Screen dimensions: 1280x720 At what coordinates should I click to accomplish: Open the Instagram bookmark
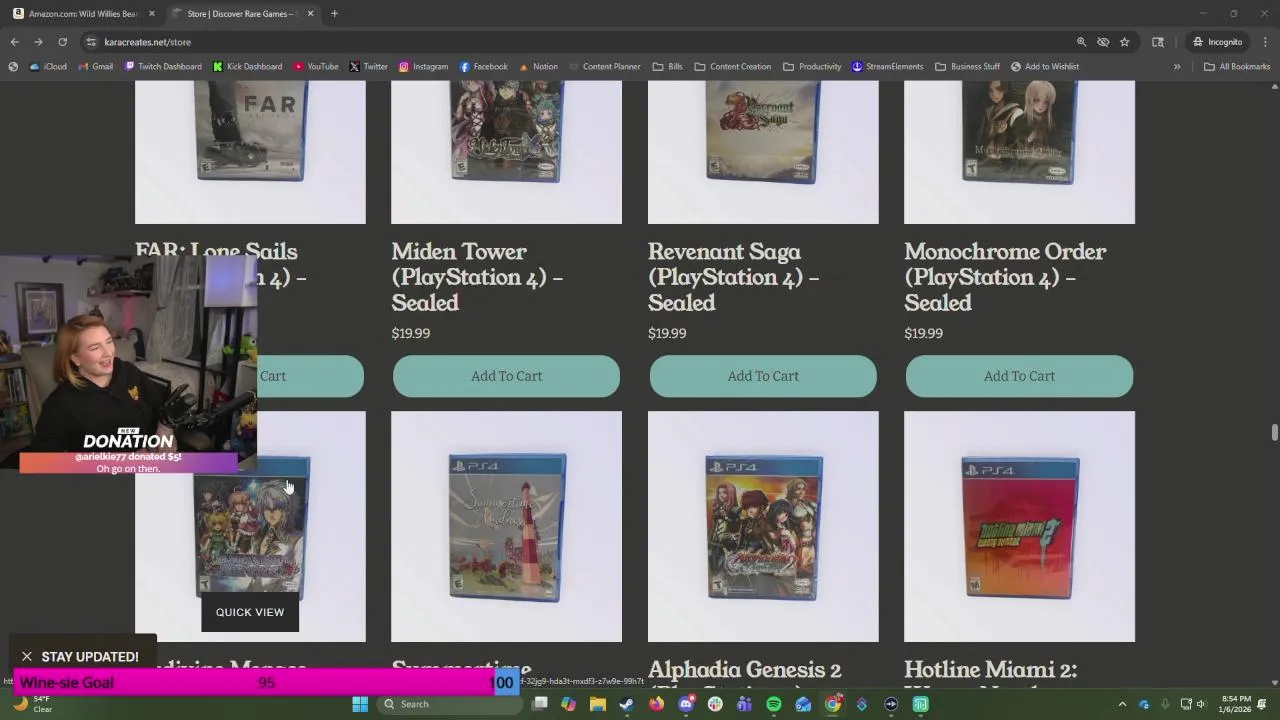[x=423, y=67]
